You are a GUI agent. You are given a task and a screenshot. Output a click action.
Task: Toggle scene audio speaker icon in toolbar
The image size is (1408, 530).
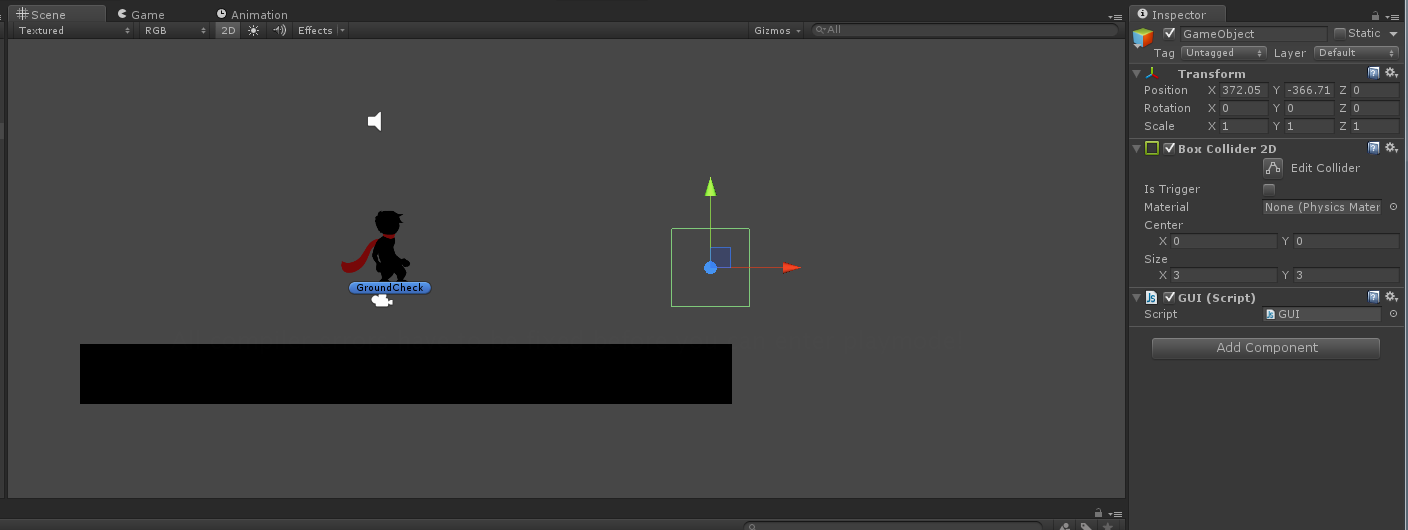(279, 30)
